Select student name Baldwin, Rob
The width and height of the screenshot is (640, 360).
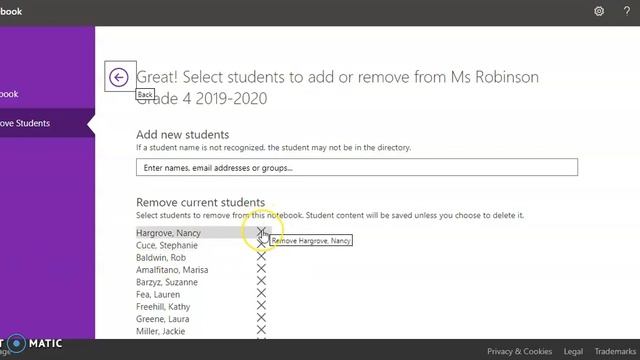point(161,258)
